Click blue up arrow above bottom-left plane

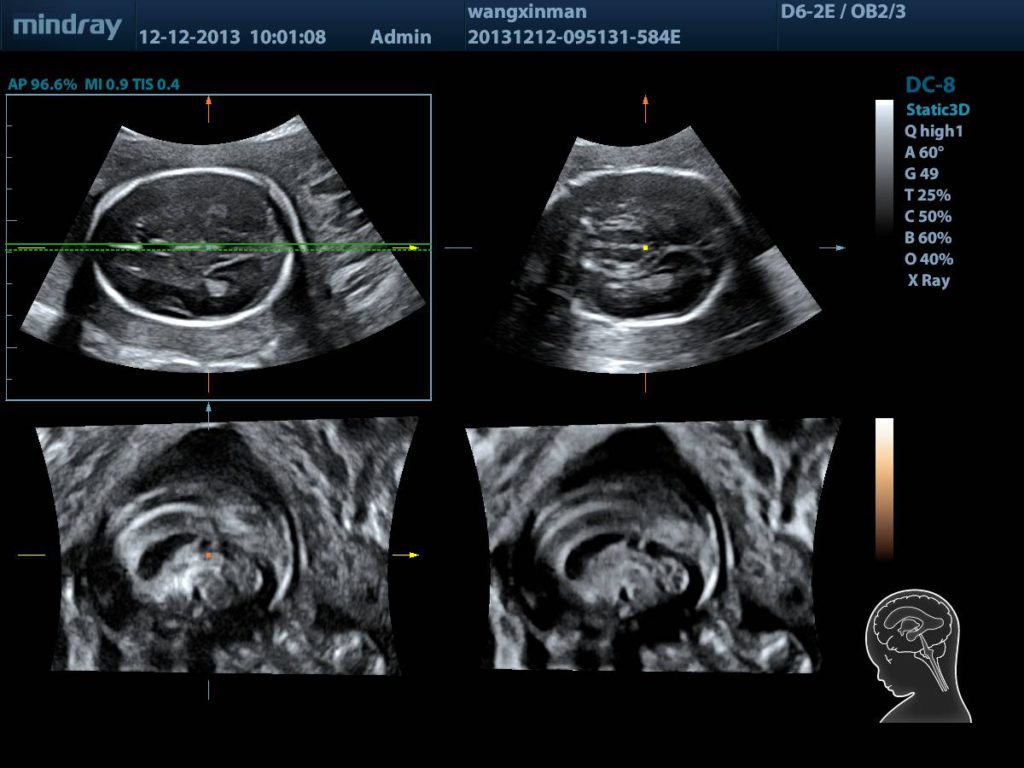(x=208, y=408)
